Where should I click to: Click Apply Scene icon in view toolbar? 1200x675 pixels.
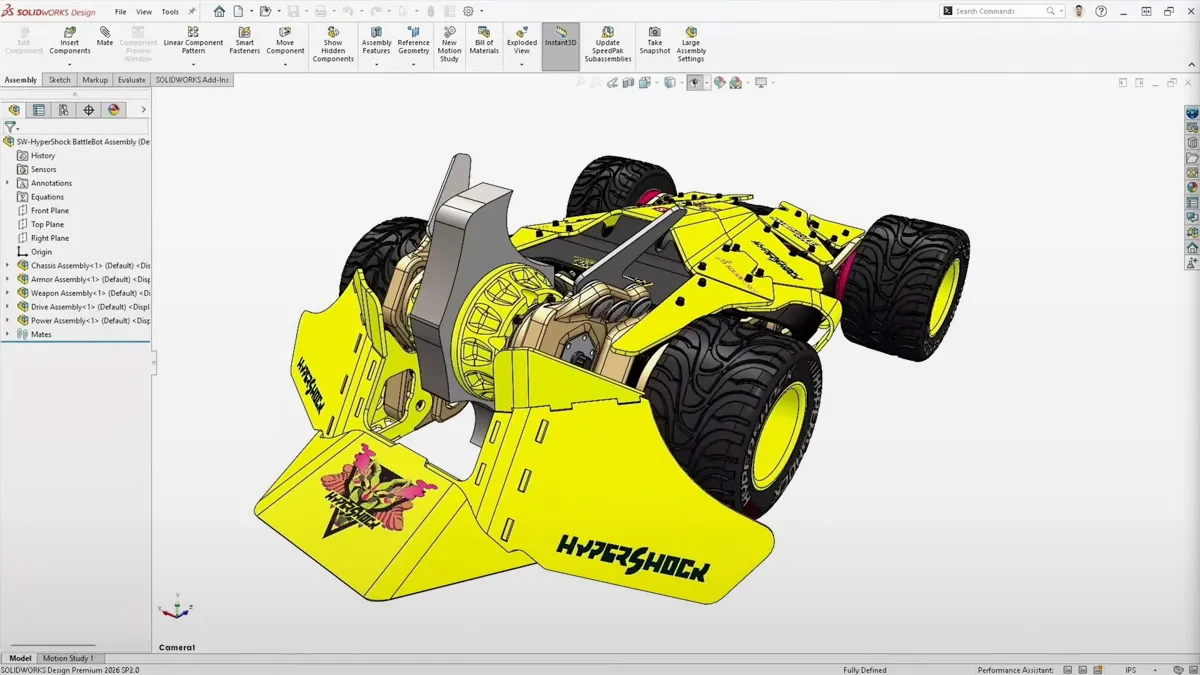coord(736,83)
